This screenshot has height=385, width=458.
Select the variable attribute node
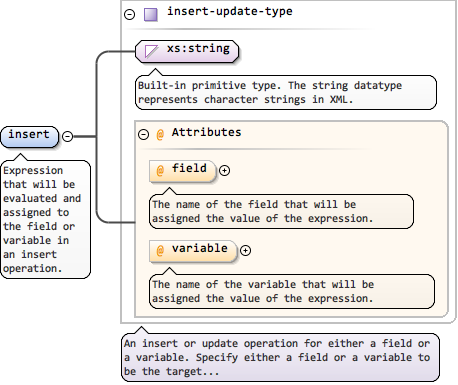point(193,251)
